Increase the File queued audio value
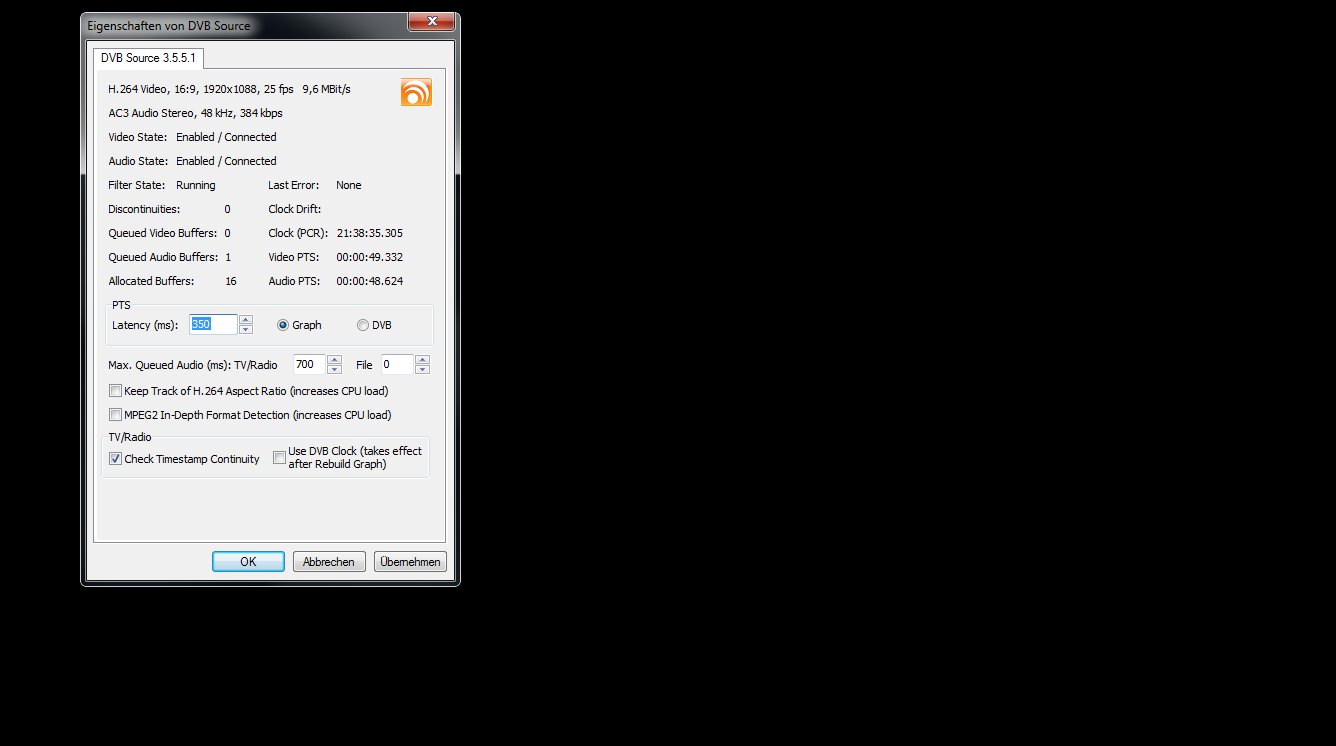The image size is (1336, 746). point(422,360)
